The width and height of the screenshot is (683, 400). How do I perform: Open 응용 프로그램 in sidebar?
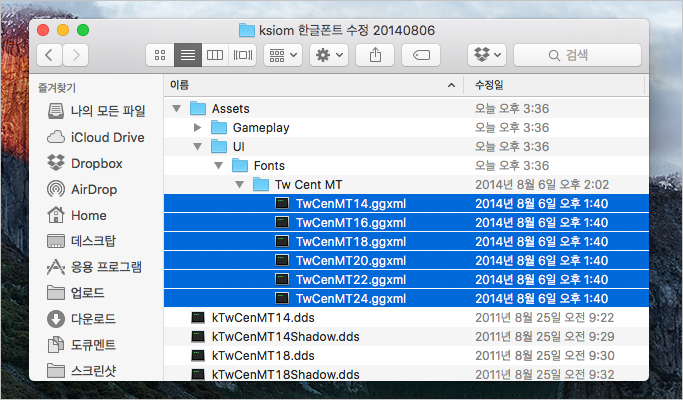click(x=94, y=267)
